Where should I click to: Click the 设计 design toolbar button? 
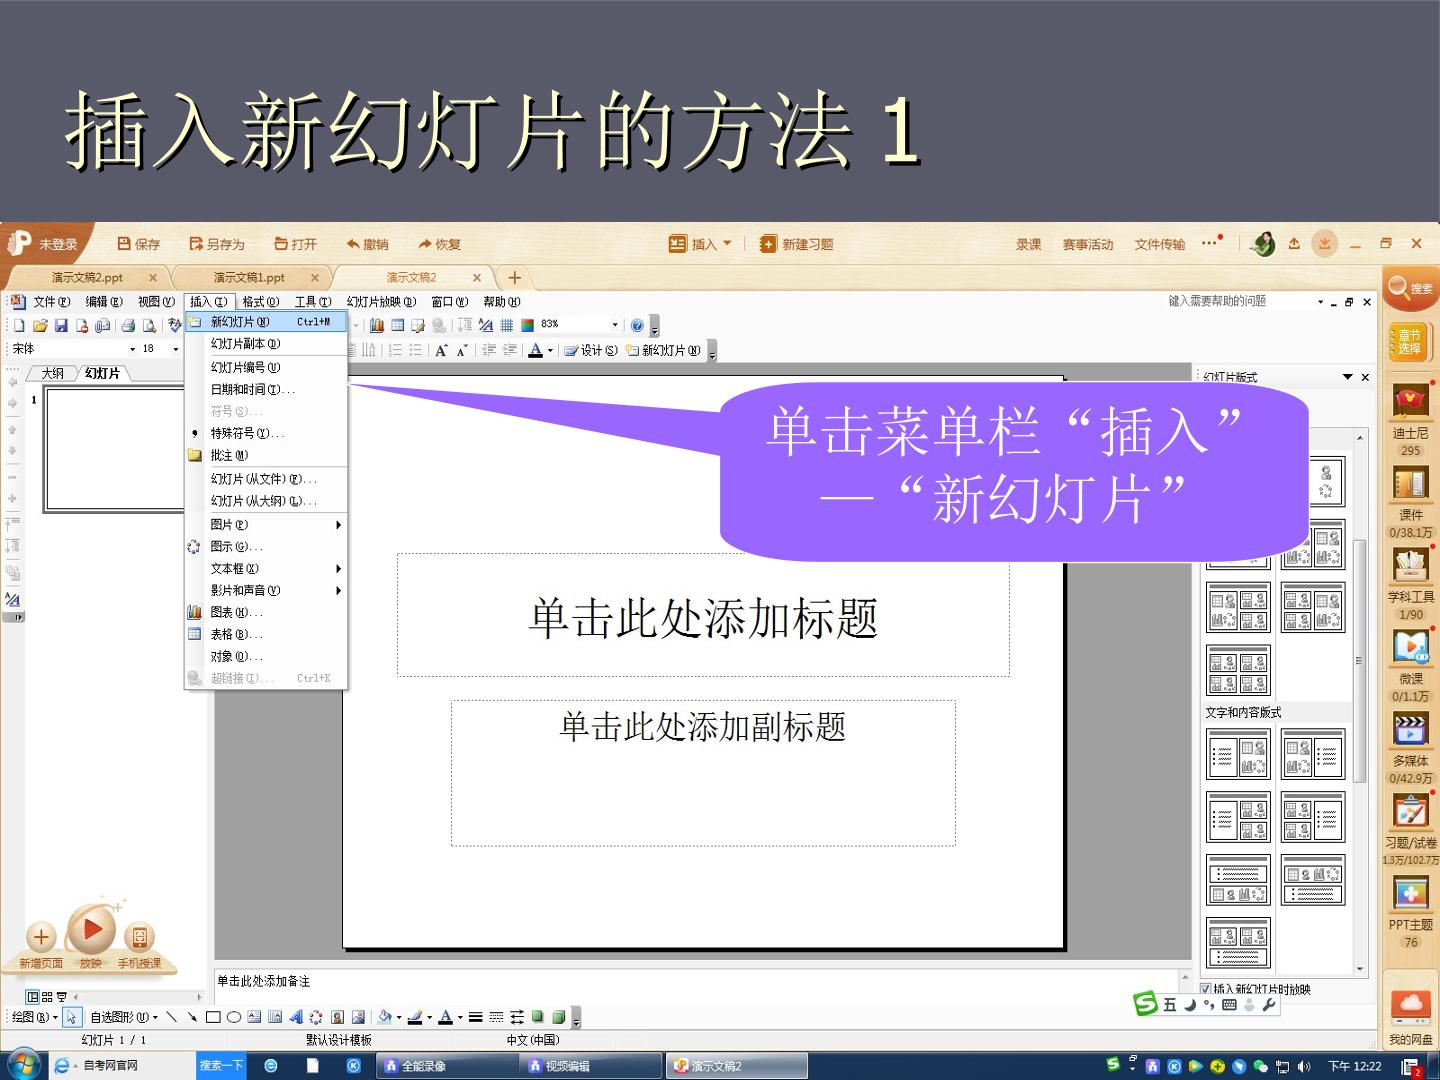coord(591,351)
